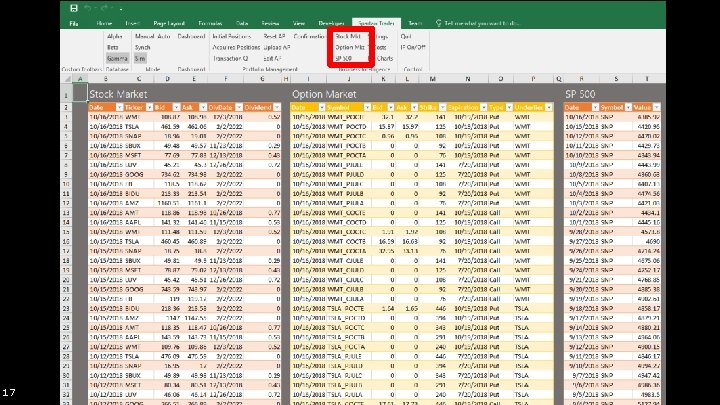Screen dimensions: 720x405
Task: Toggle the Gamma database button
Action: coord(117,58)
